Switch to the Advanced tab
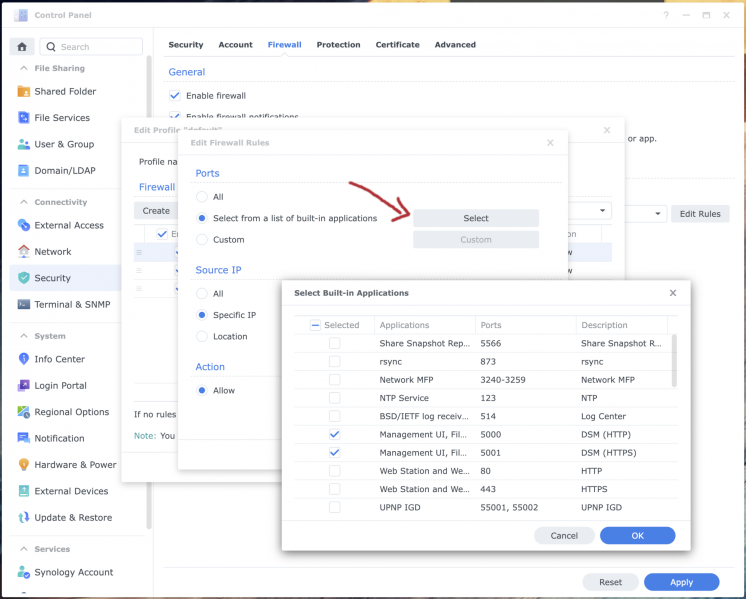The image size is (746, 599). pos(455,45)
